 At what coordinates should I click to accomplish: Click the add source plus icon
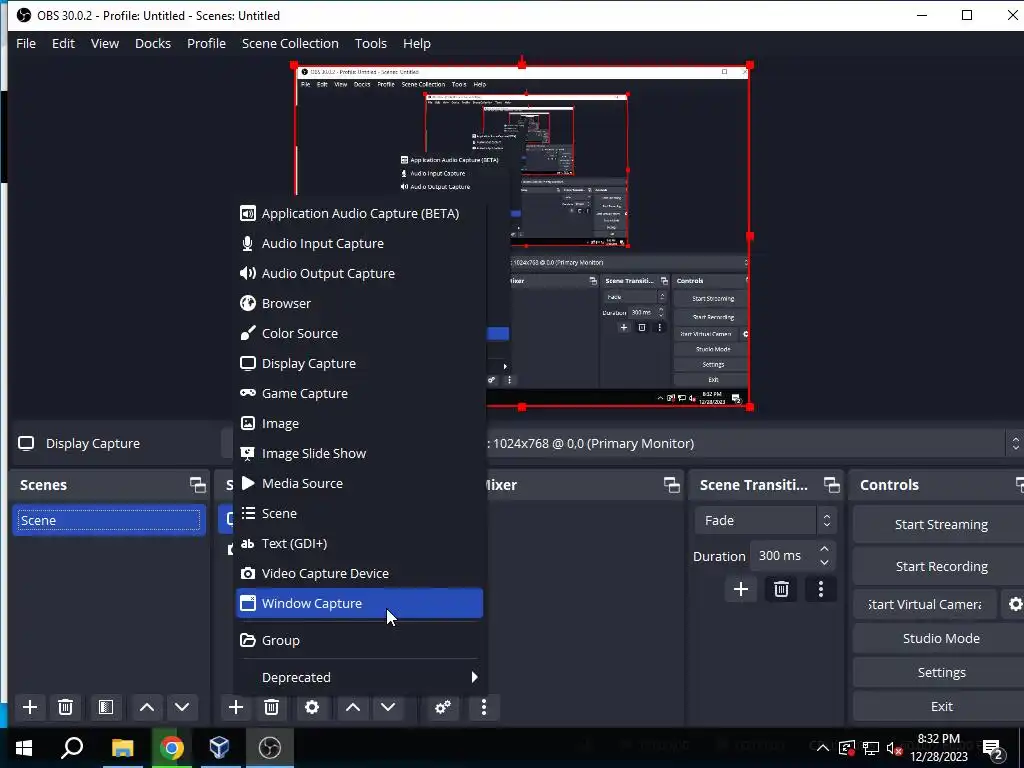click(236, 707)
